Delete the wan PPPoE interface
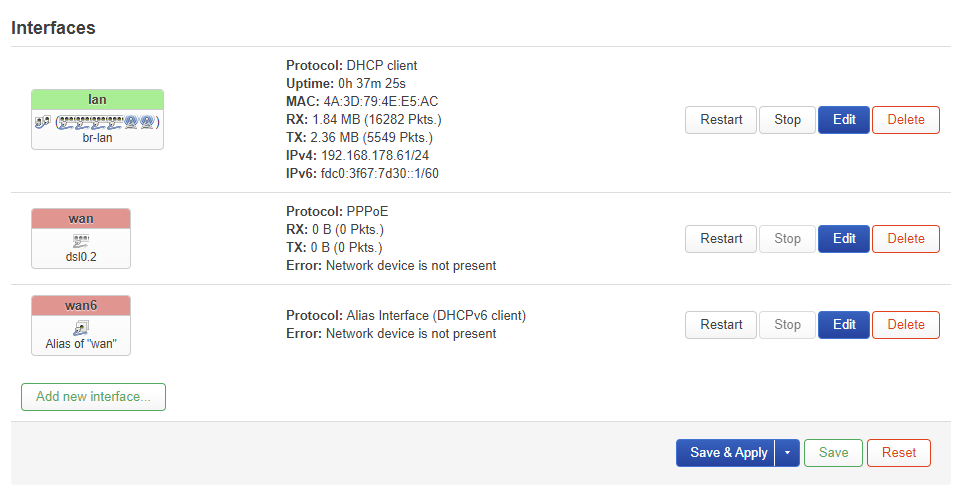This screenshot has width=959, height=495. pyautogui.click(x=906, y=239)
